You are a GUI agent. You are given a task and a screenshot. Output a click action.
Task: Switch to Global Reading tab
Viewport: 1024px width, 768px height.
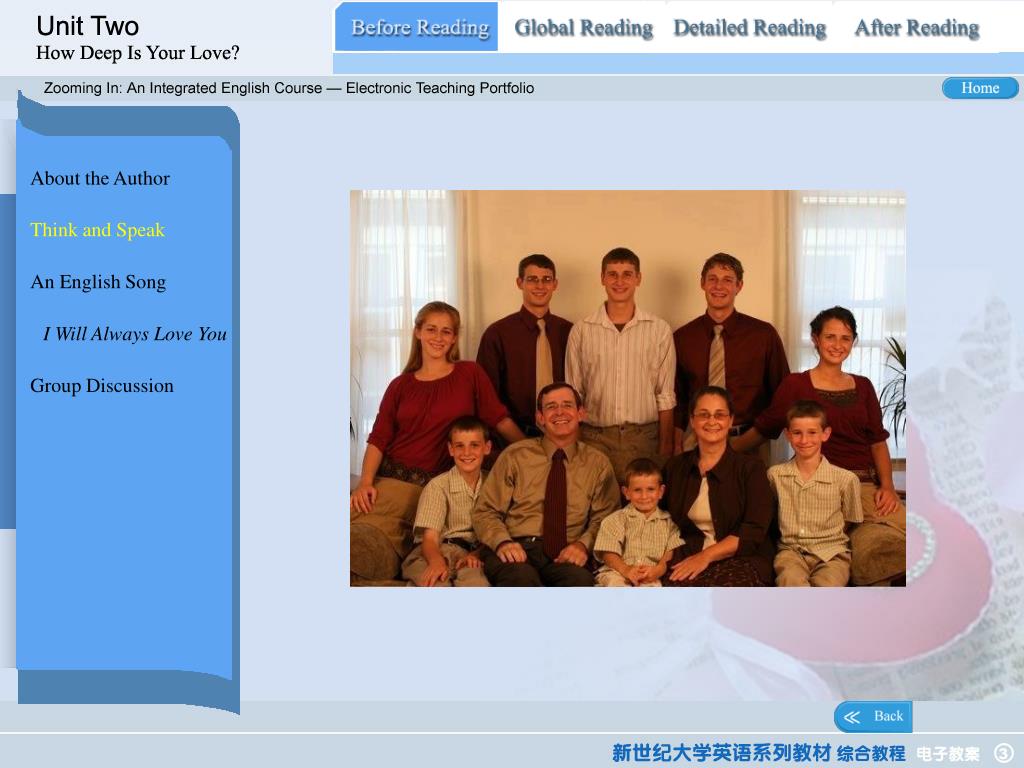pyautogui.click(x=583, y=28)
